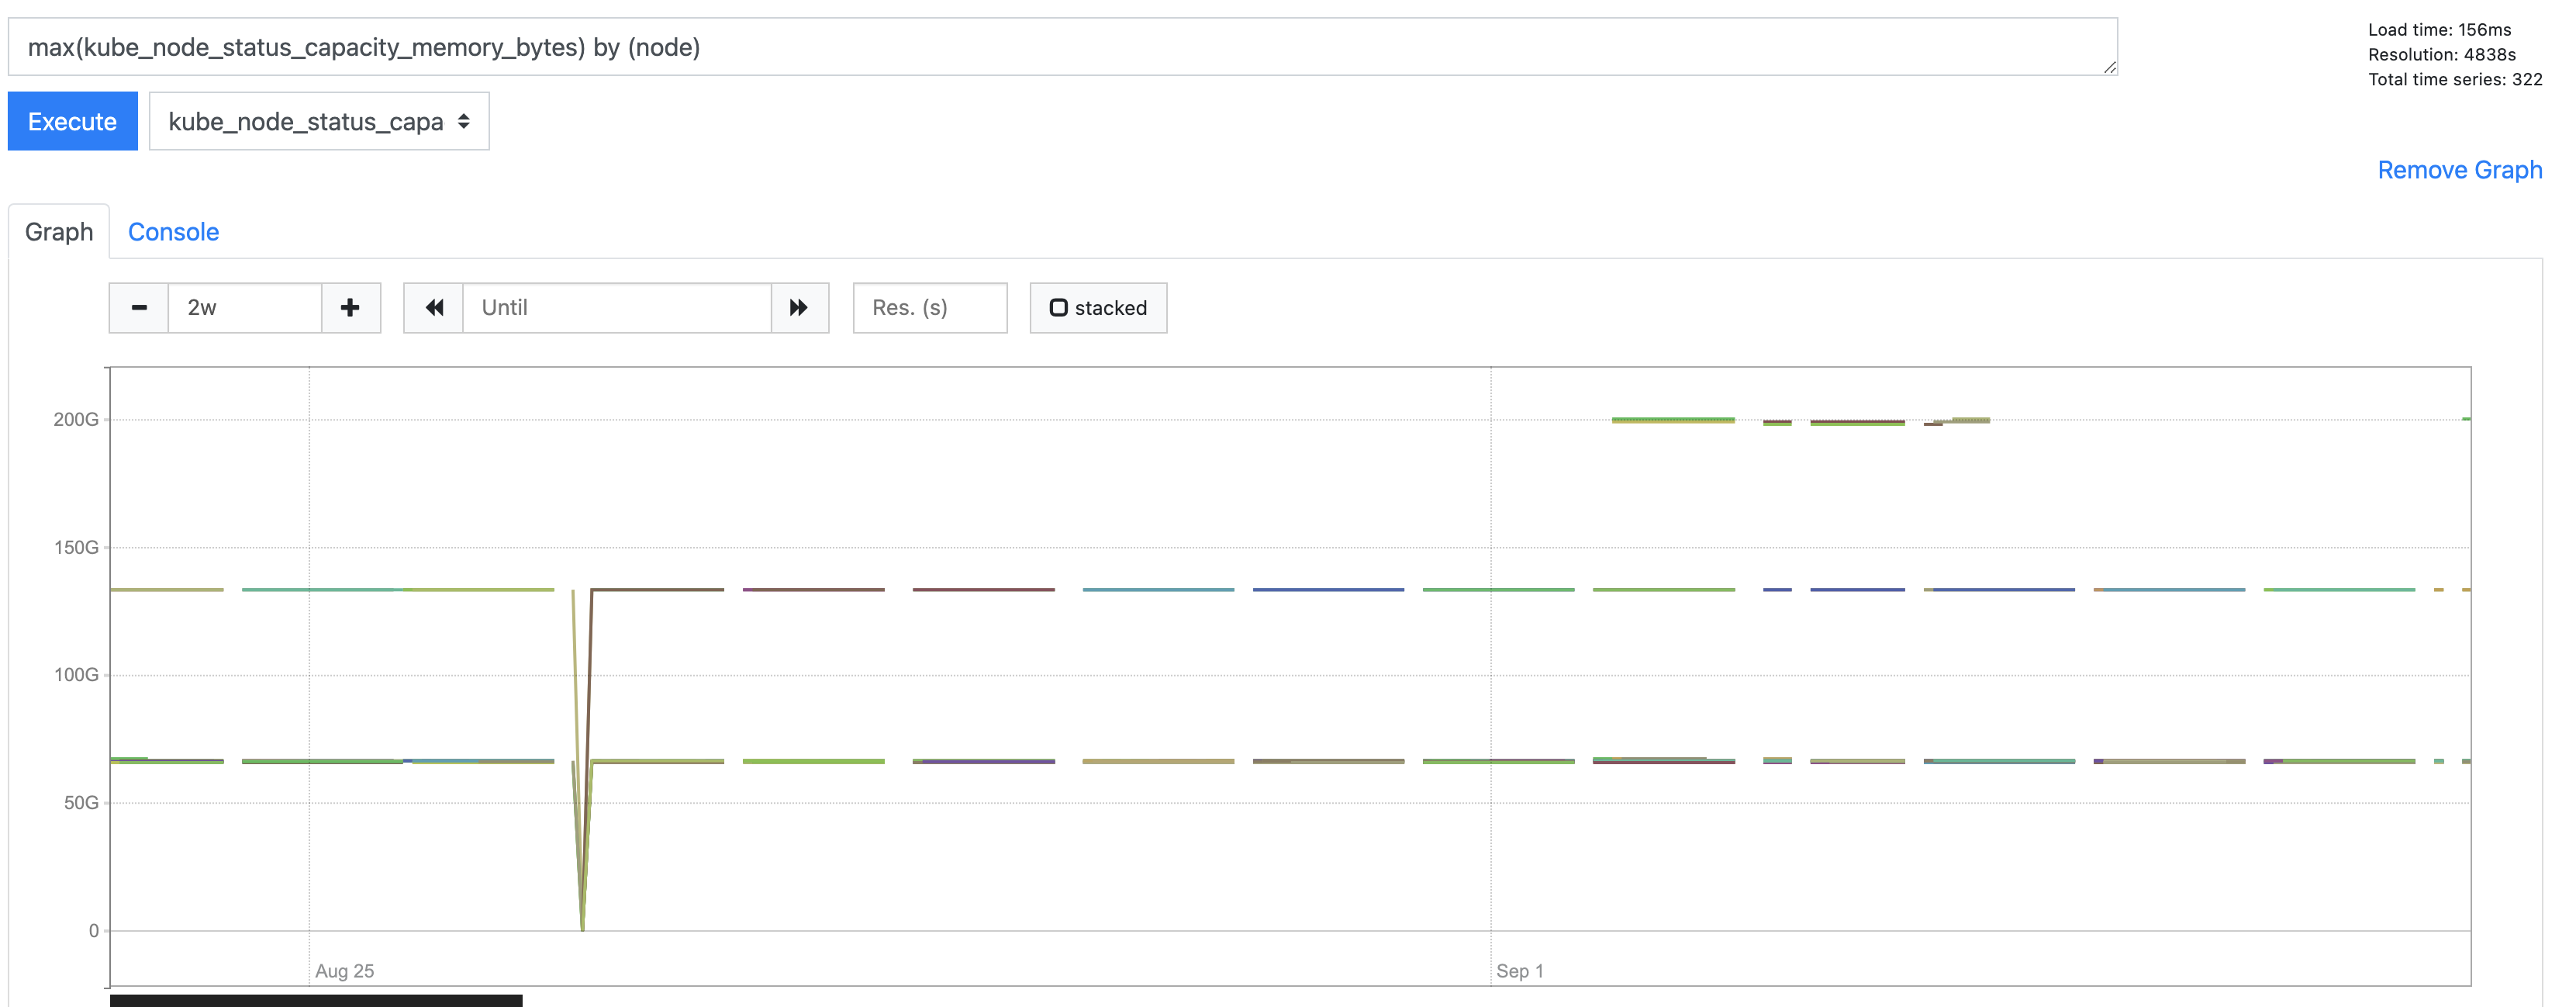2576x1007 pixels.
Task: Switch to the Console tab
Action: pos(173,231)
